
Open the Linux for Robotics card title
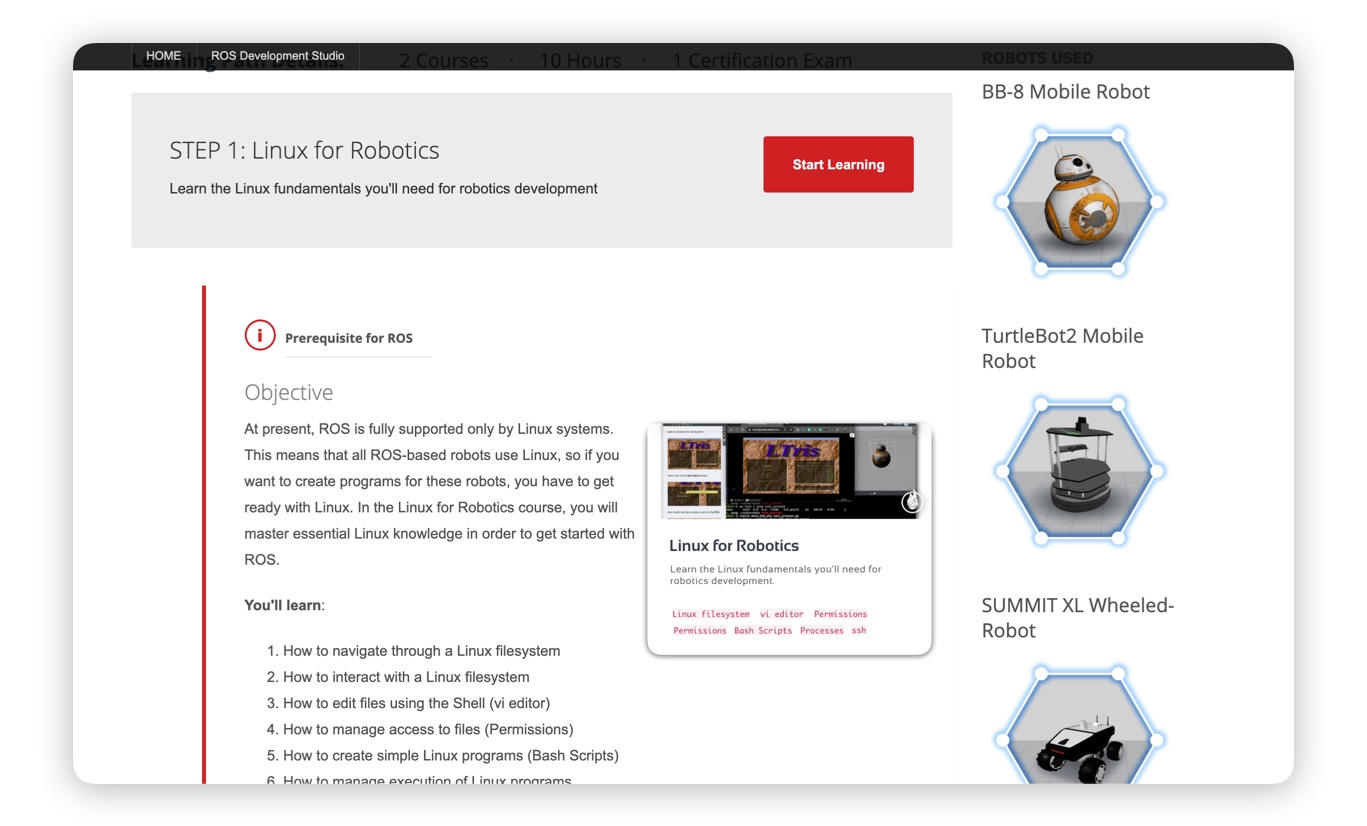(x=734, y=545)
